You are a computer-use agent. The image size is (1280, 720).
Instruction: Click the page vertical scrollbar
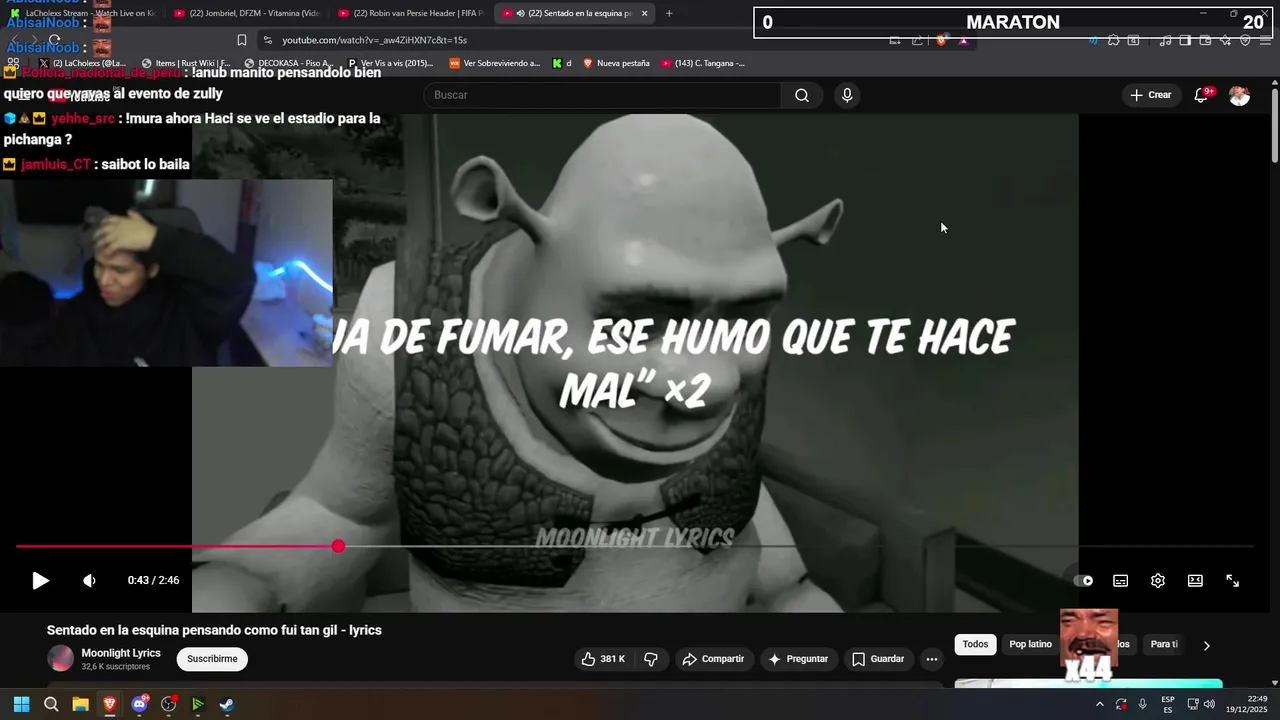click(1274, 125)
